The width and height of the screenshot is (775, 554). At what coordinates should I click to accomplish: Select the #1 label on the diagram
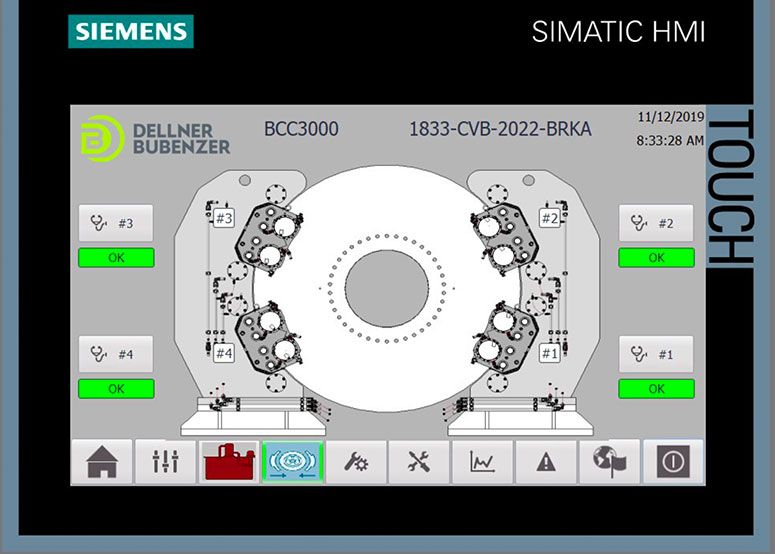click(x=550, y=353)
